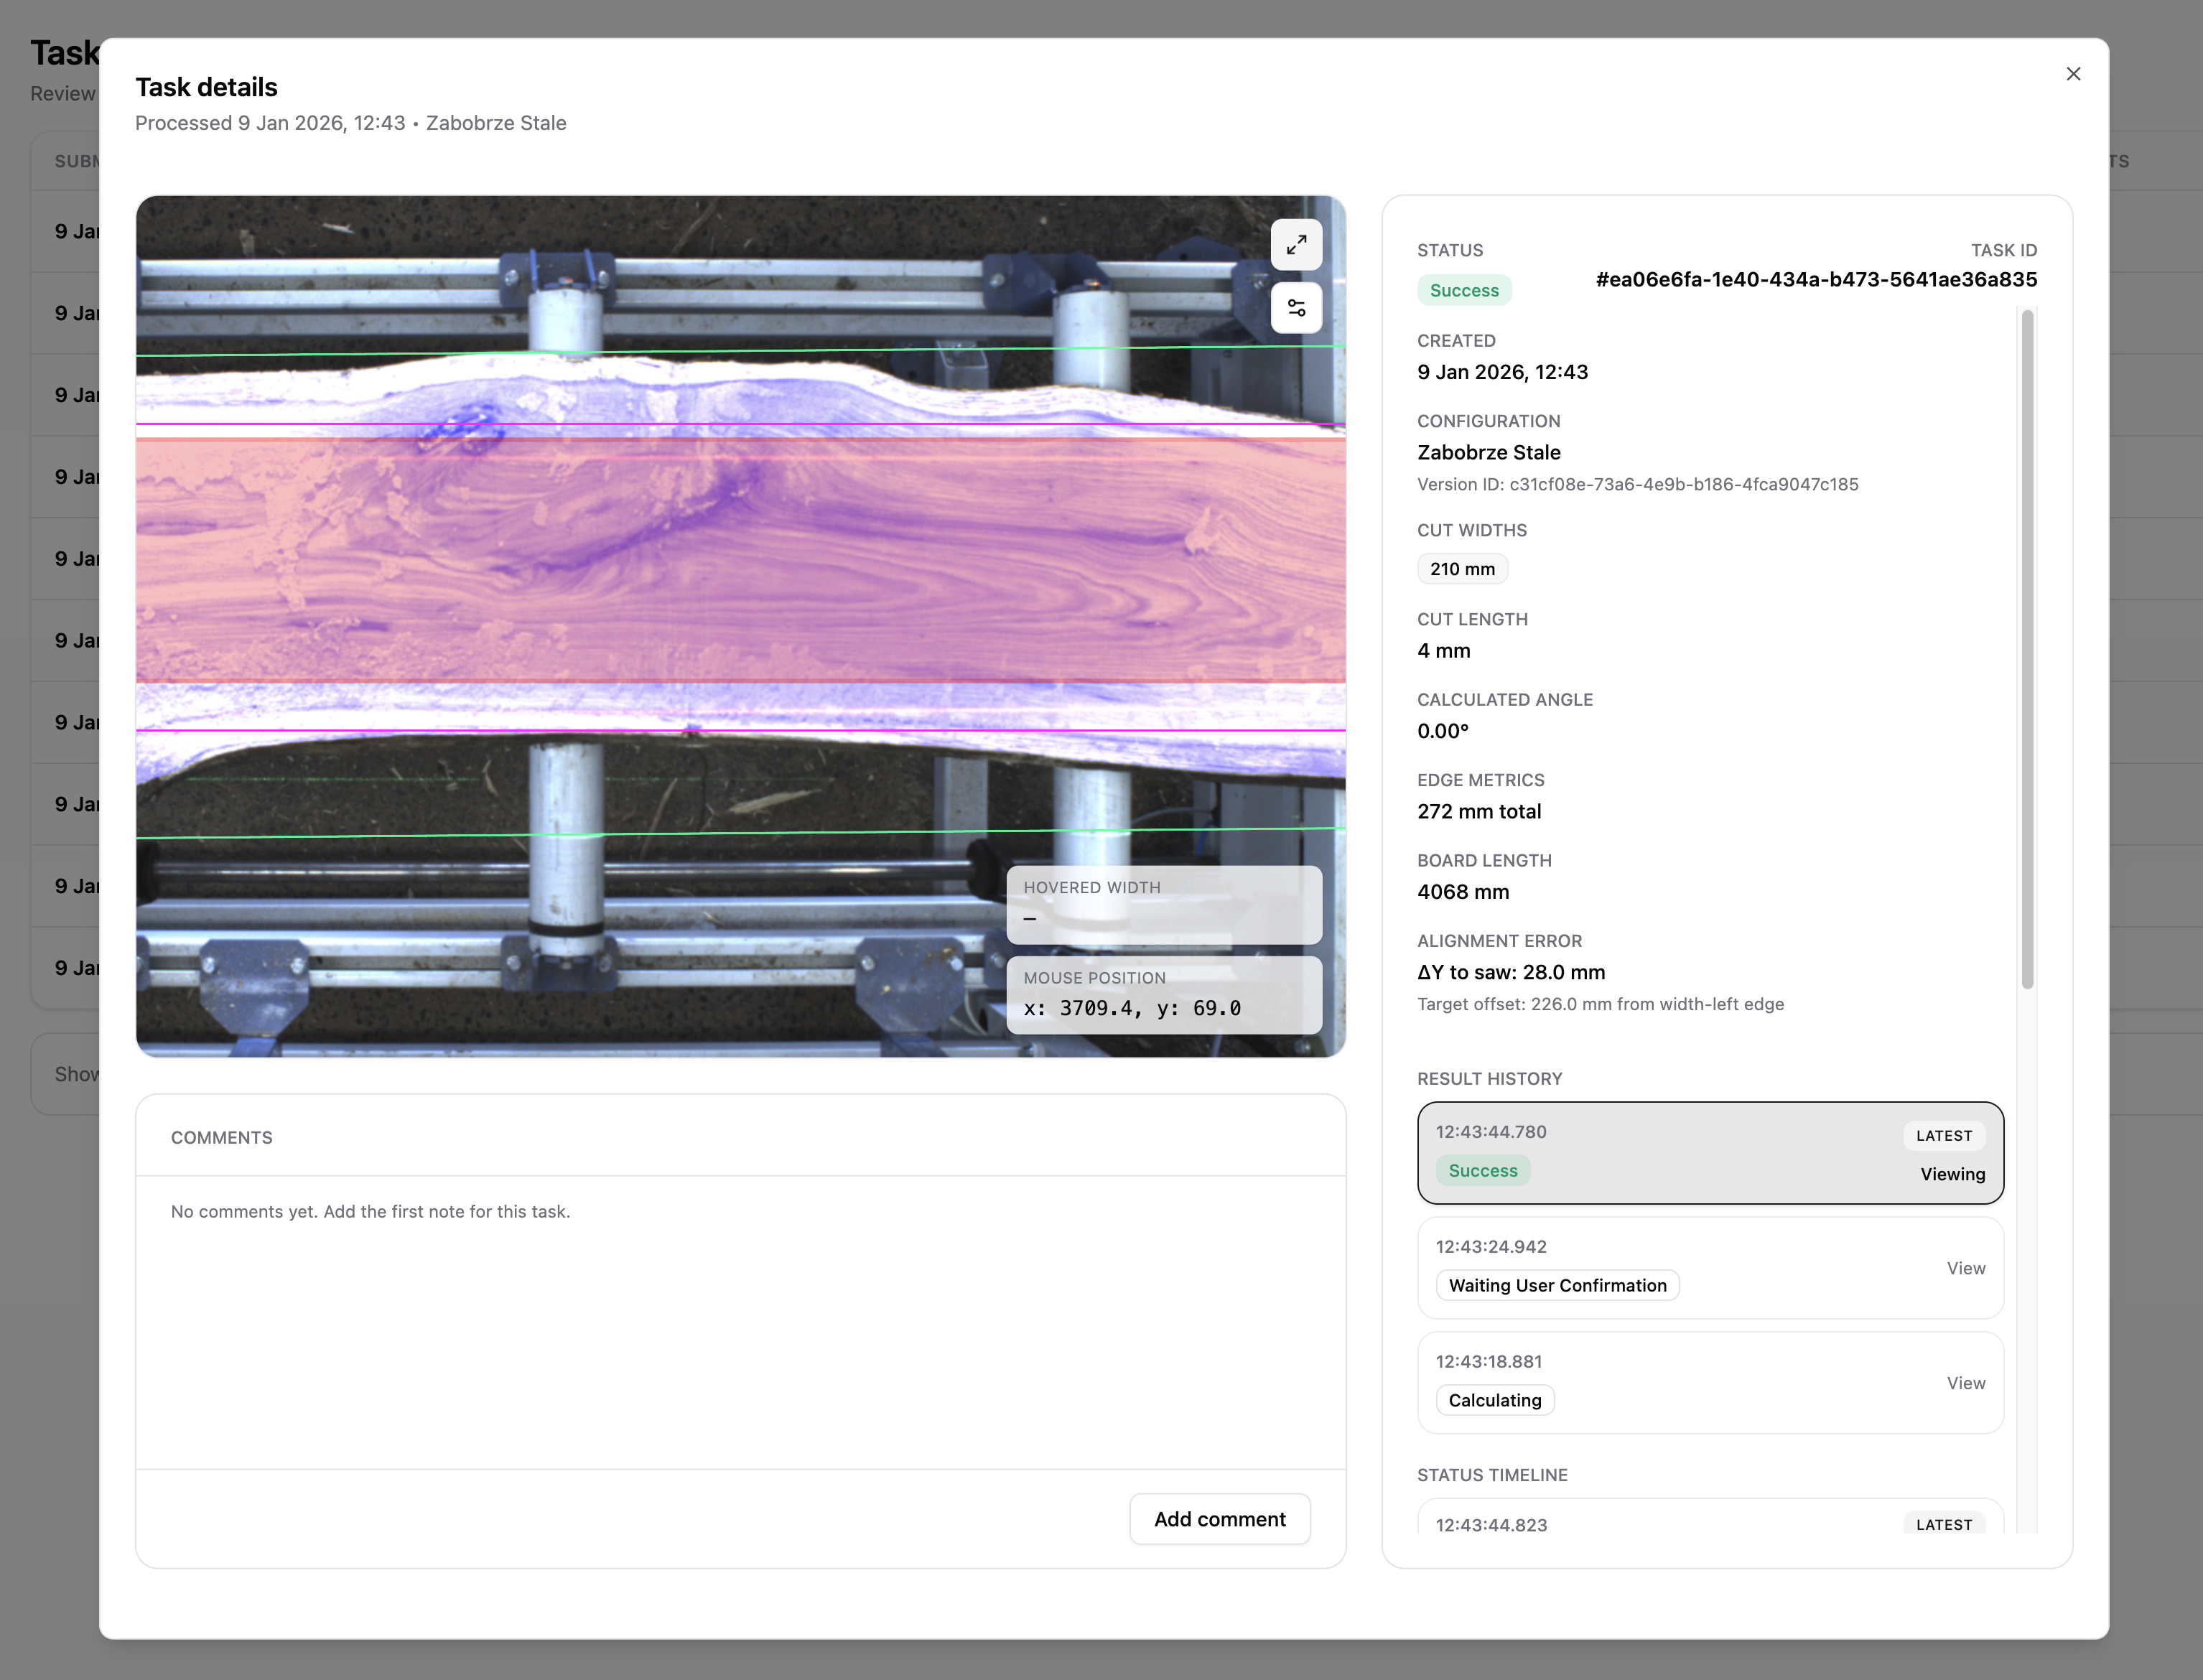Viewport: 2203px width, 1680px height.
Task: Click the LATEST badge in Result History
Action: click(x=1943, y=1135)
